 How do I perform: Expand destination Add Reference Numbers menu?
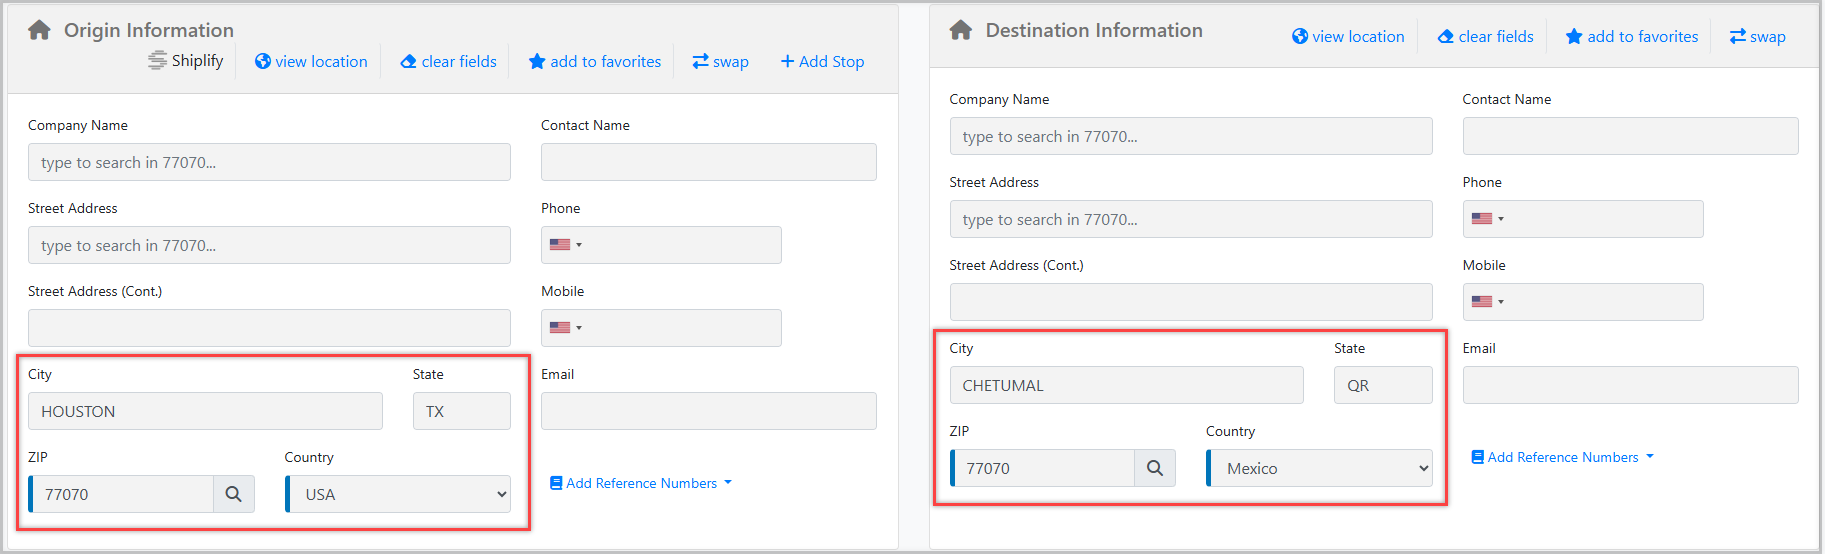(x=1562, y=457)
